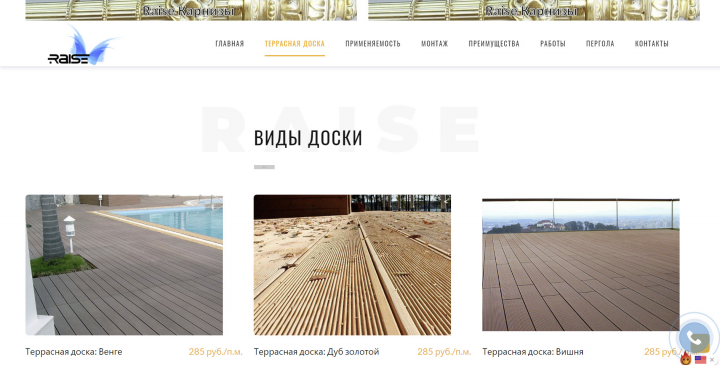720x365 pixels.
Task: Navigate to ПРЕИМУЩЕСТВА menu item
Action: point(494,44)
